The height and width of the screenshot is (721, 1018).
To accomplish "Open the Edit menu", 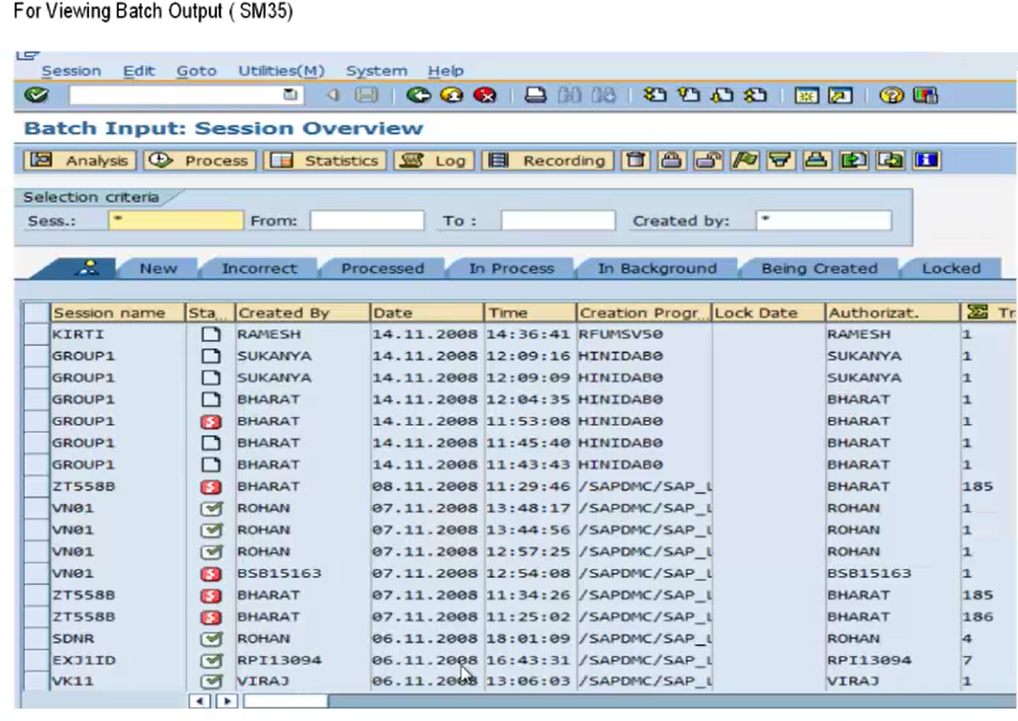I will point(139,71).
